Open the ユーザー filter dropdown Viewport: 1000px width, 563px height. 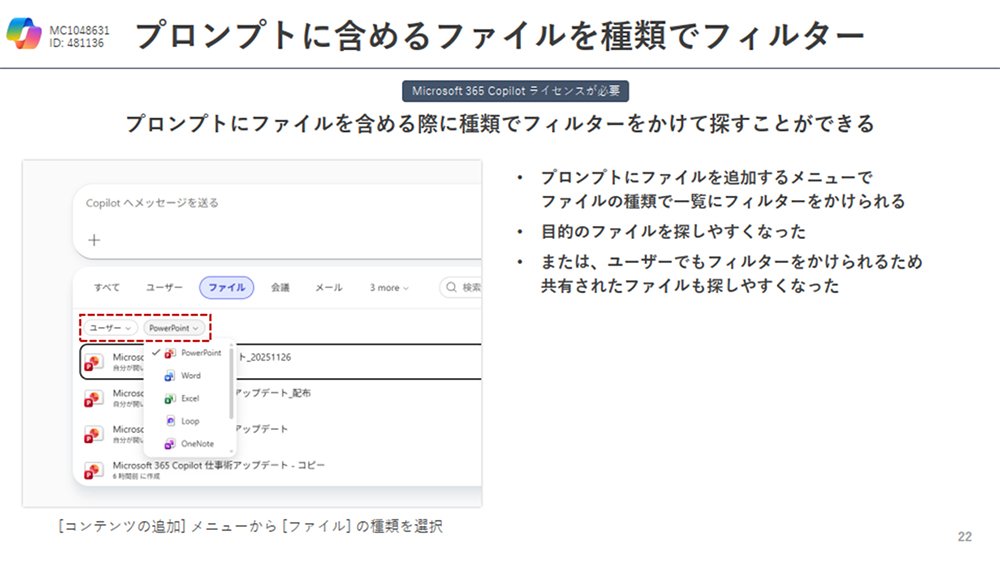pyautogui.click(x=110, y=328)
